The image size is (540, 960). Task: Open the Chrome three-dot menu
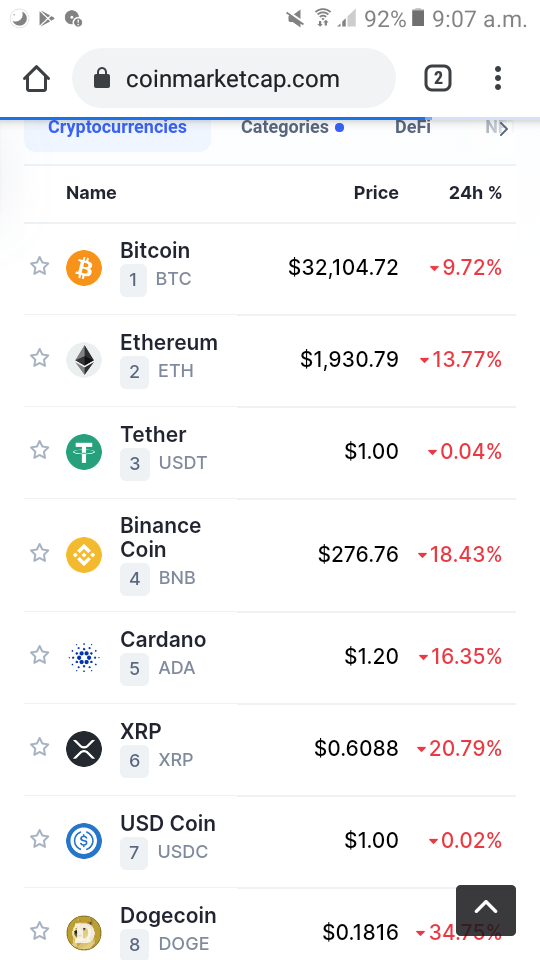(498, 78)
